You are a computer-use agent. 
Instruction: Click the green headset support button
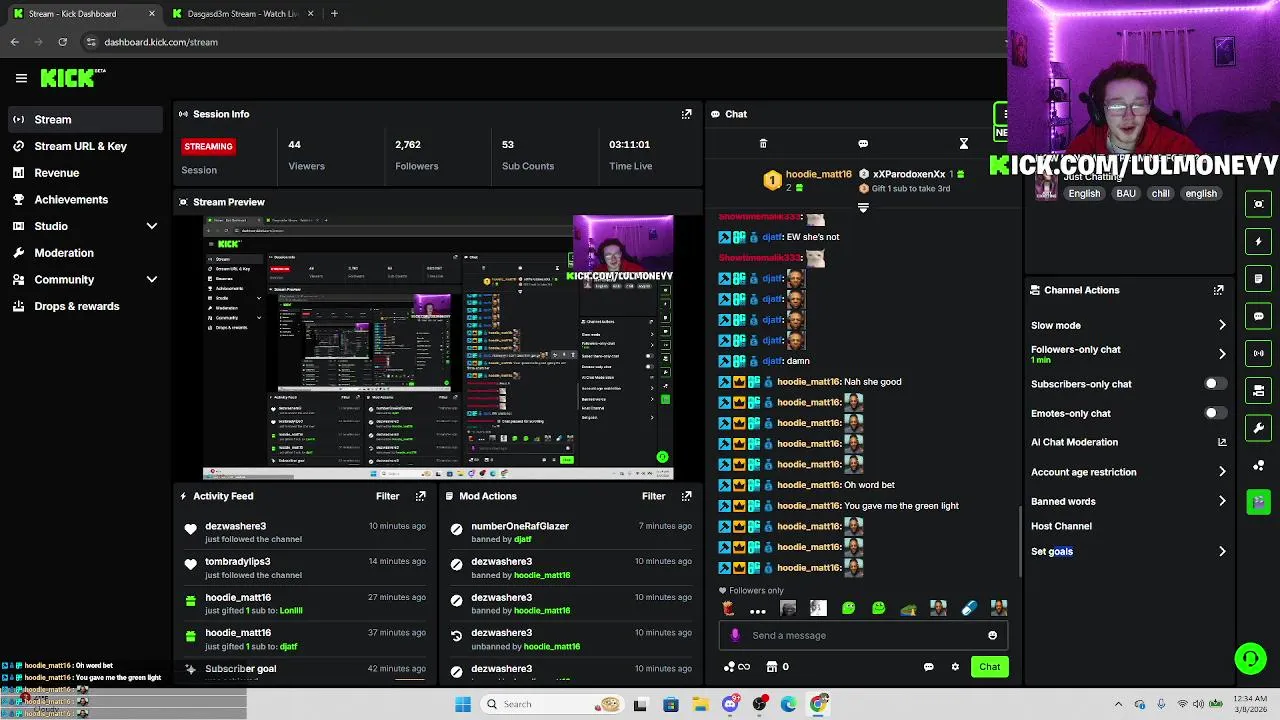(1250, 659)
